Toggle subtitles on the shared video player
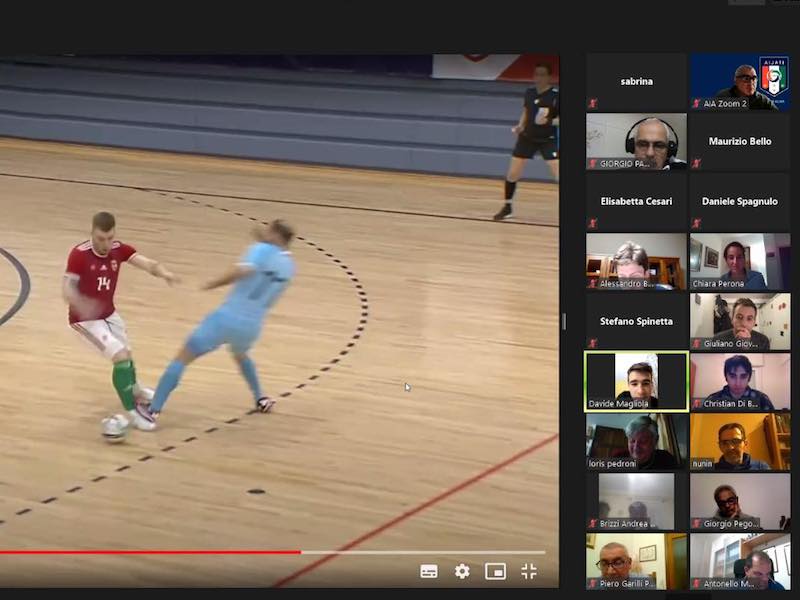Viewport: 800px width, 600px height. 429,571
